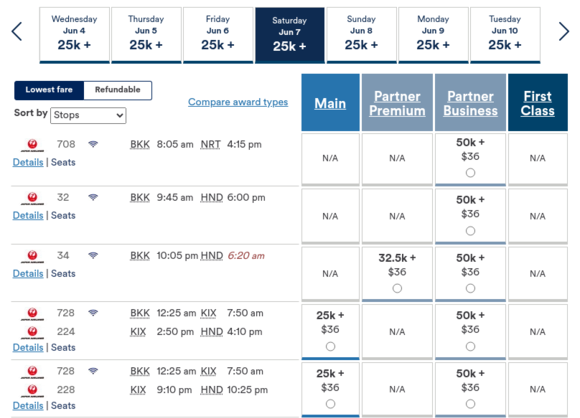580x418 pixels.
Task: Open Details for flight 708
Action: pos(28,162)
